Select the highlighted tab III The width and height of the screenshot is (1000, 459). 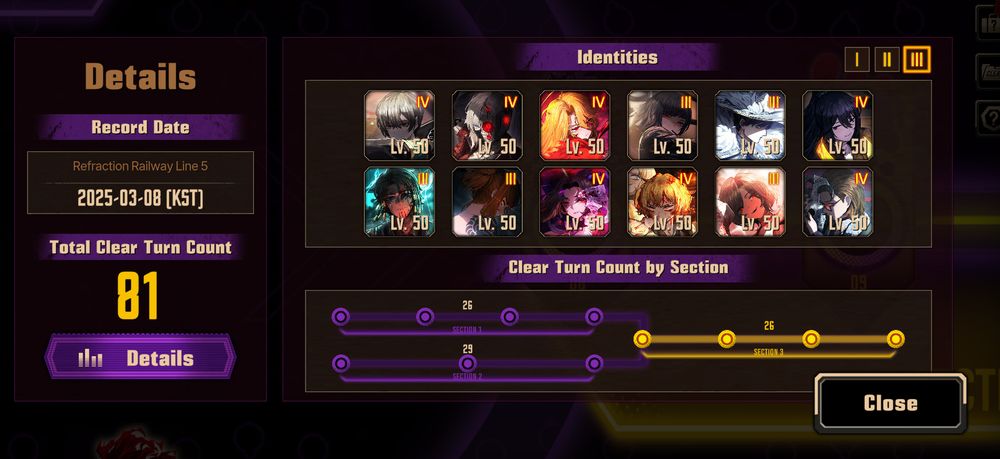pos(916,60)
